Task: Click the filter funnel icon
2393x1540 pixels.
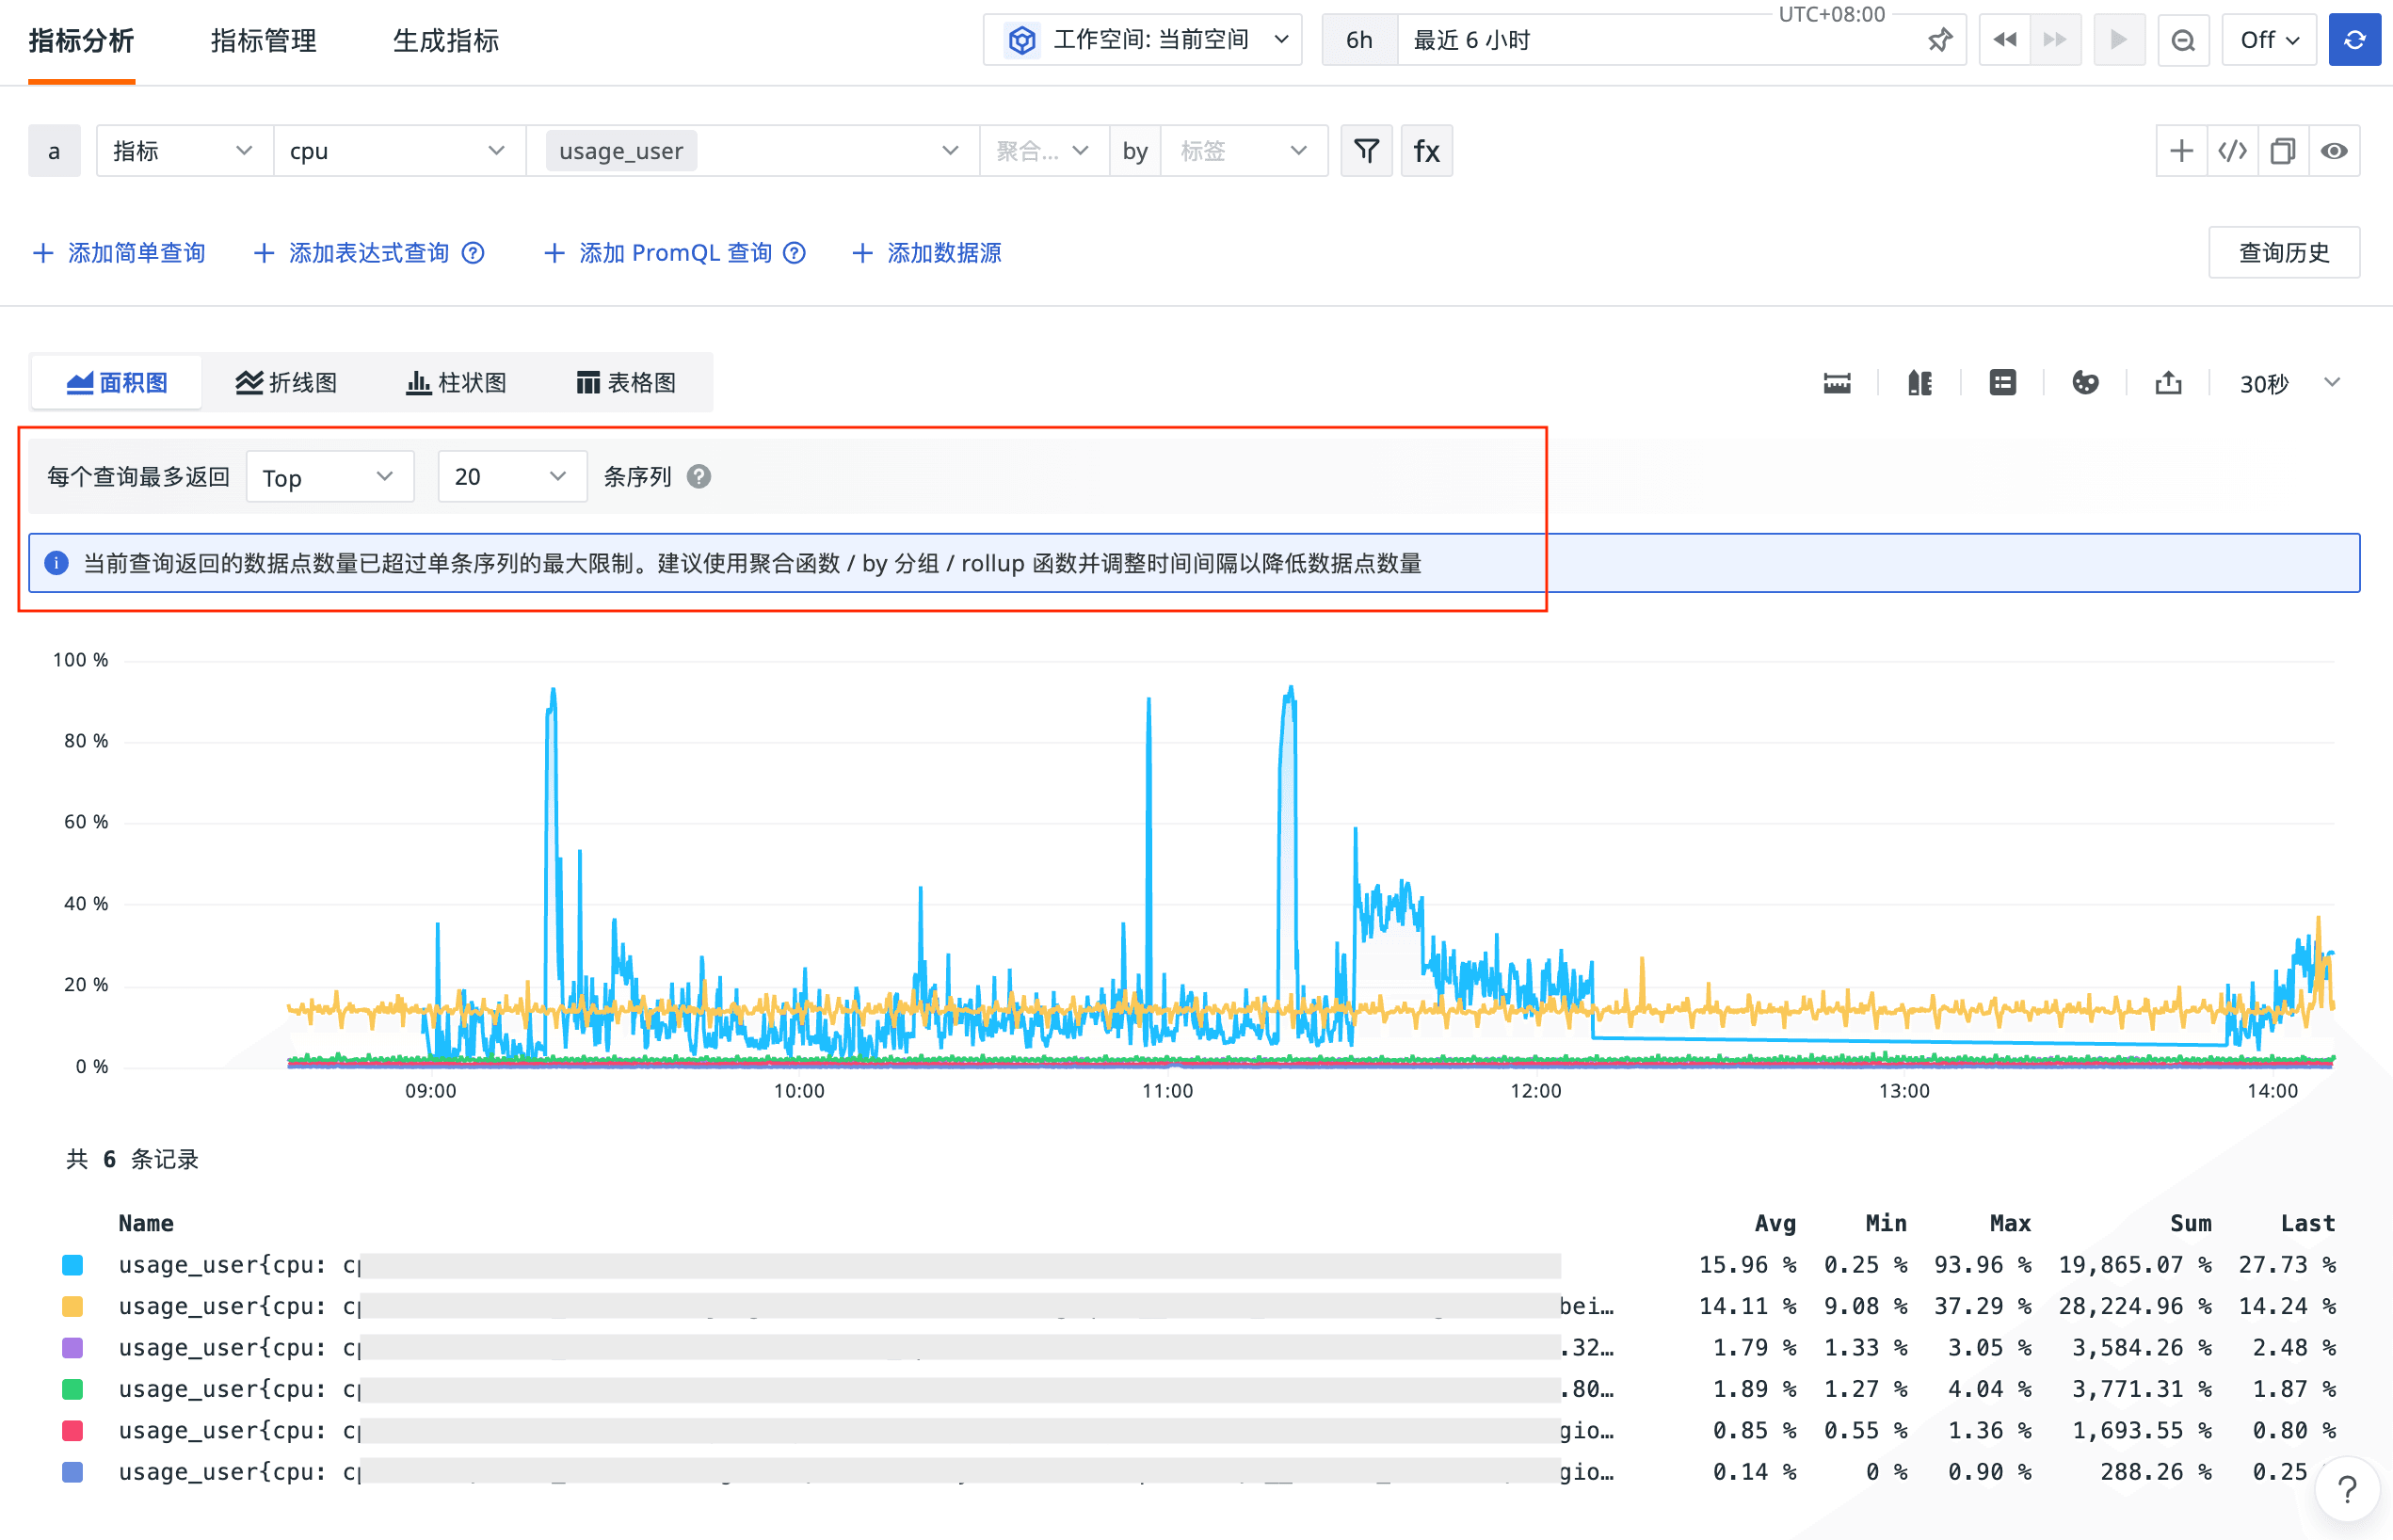Action: click(x=1366, y=151)
